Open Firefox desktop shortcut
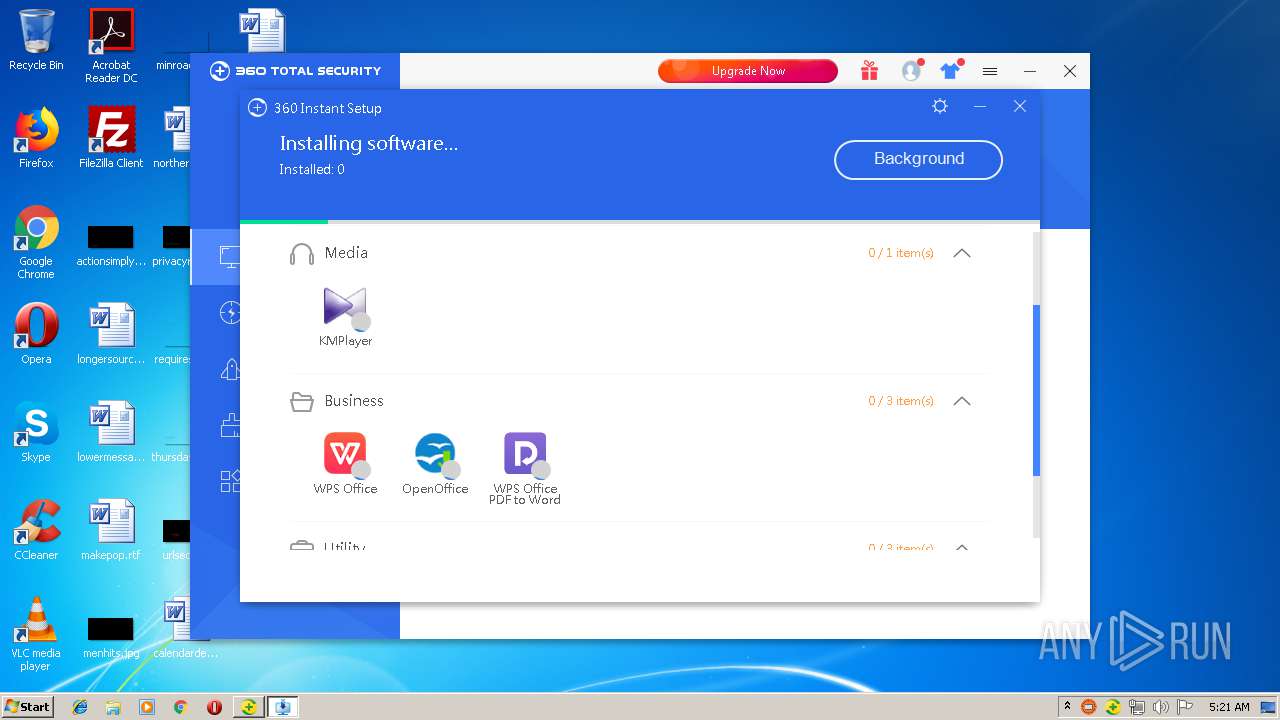This screenshot has width=1280, height=720. 36,138
